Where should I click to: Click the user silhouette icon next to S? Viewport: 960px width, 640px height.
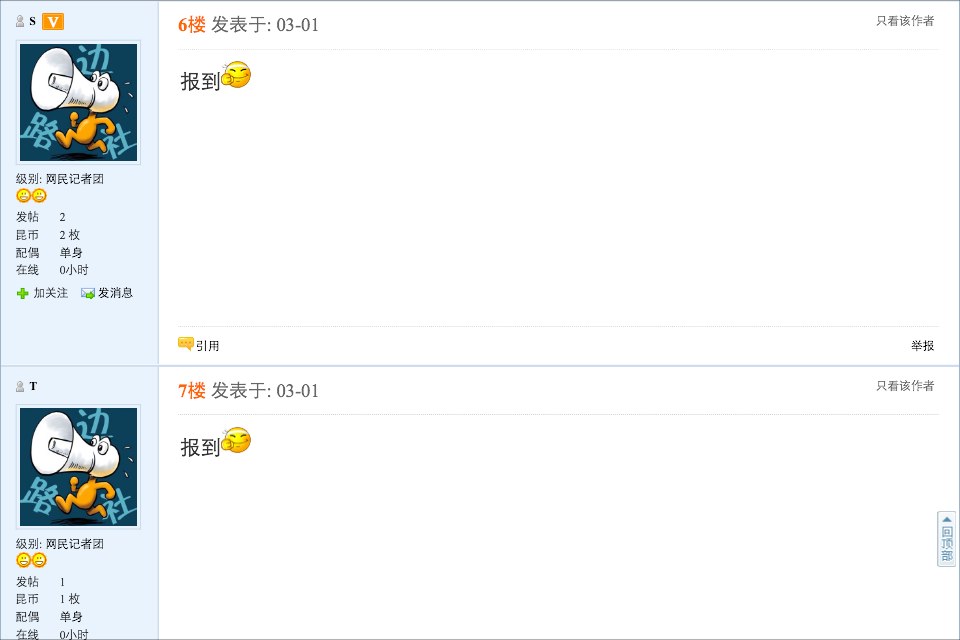(20, 21)
